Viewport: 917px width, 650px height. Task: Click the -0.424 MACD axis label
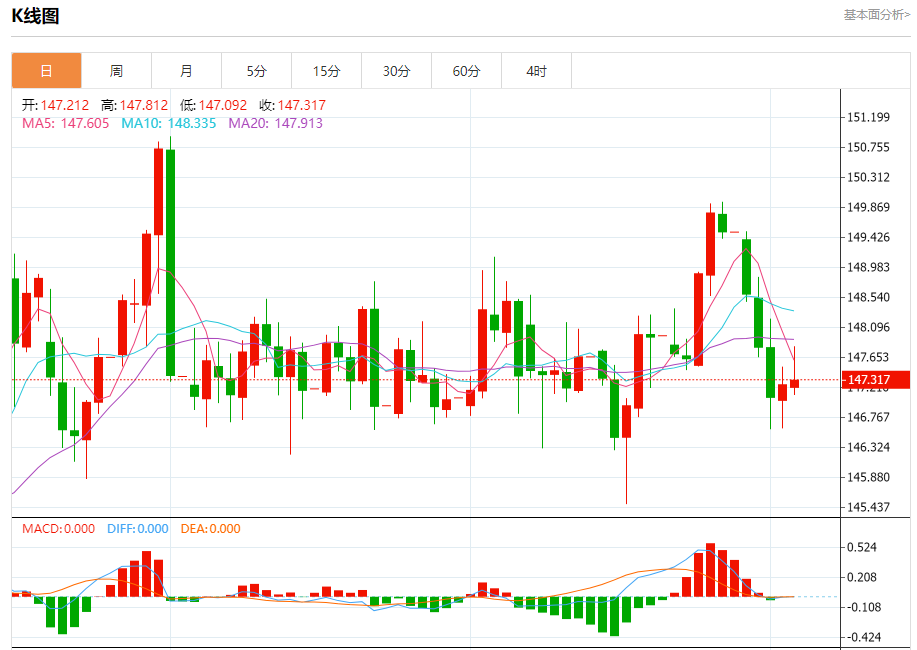pyautogui.click(x=862, y=637)
